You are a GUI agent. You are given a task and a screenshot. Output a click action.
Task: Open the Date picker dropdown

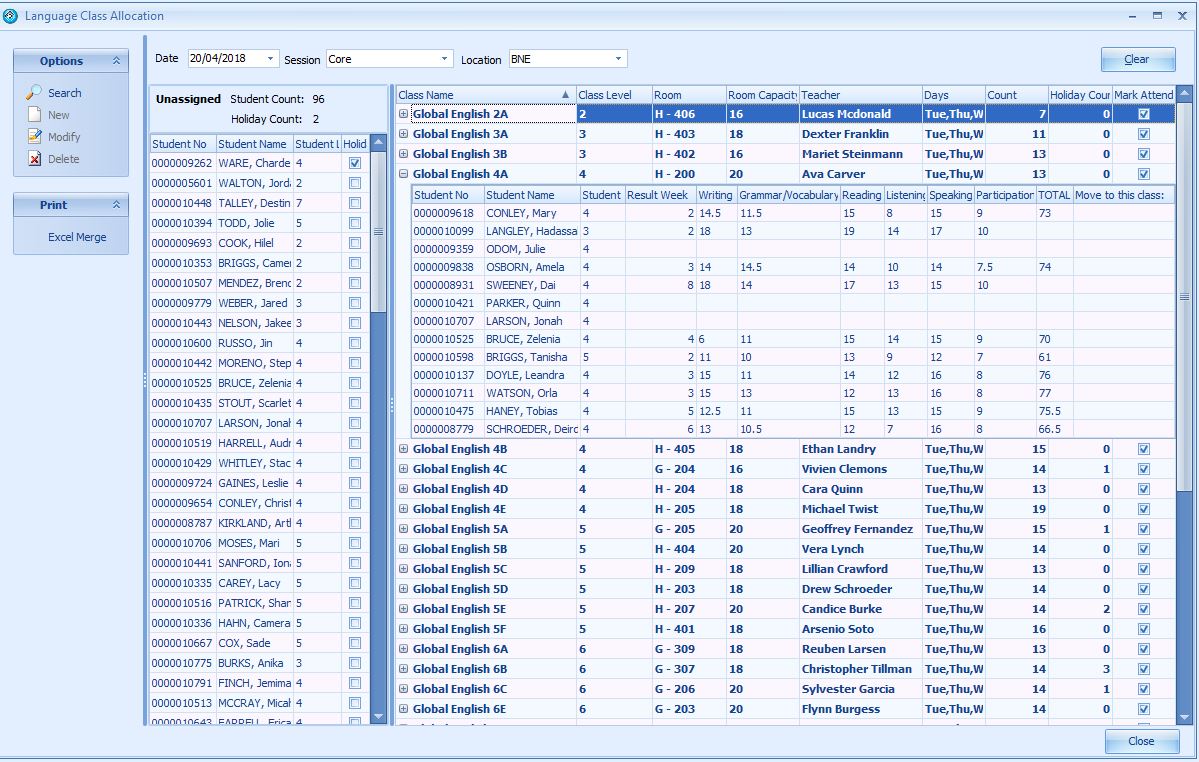271,59
